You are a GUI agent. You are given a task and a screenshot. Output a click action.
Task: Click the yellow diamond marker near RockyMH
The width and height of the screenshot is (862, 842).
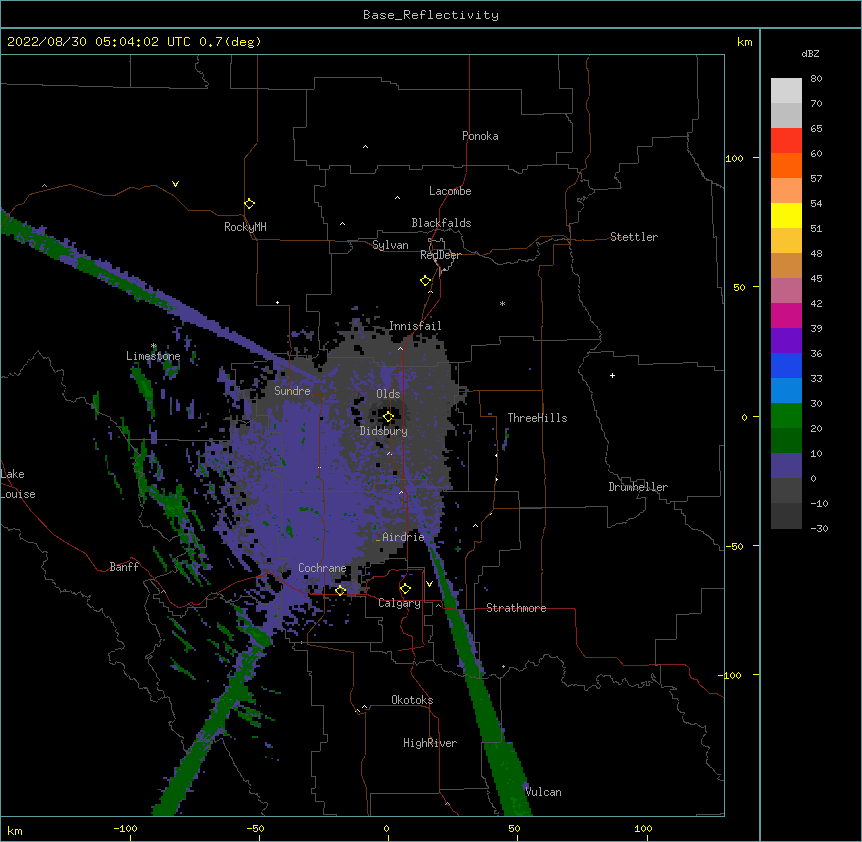pos(249,204)
